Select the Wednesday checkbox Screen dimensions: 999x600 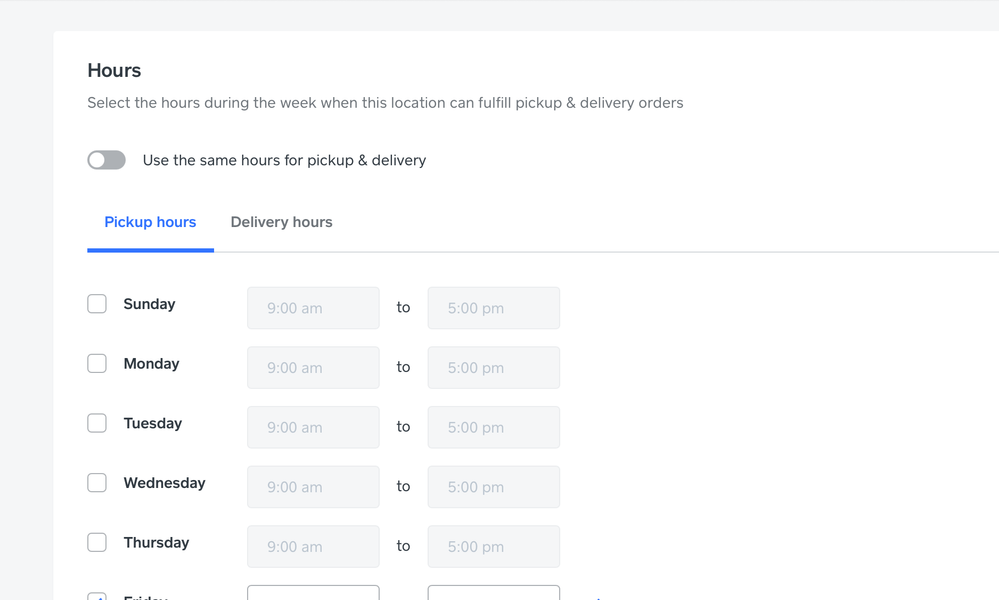coord(97,483)
